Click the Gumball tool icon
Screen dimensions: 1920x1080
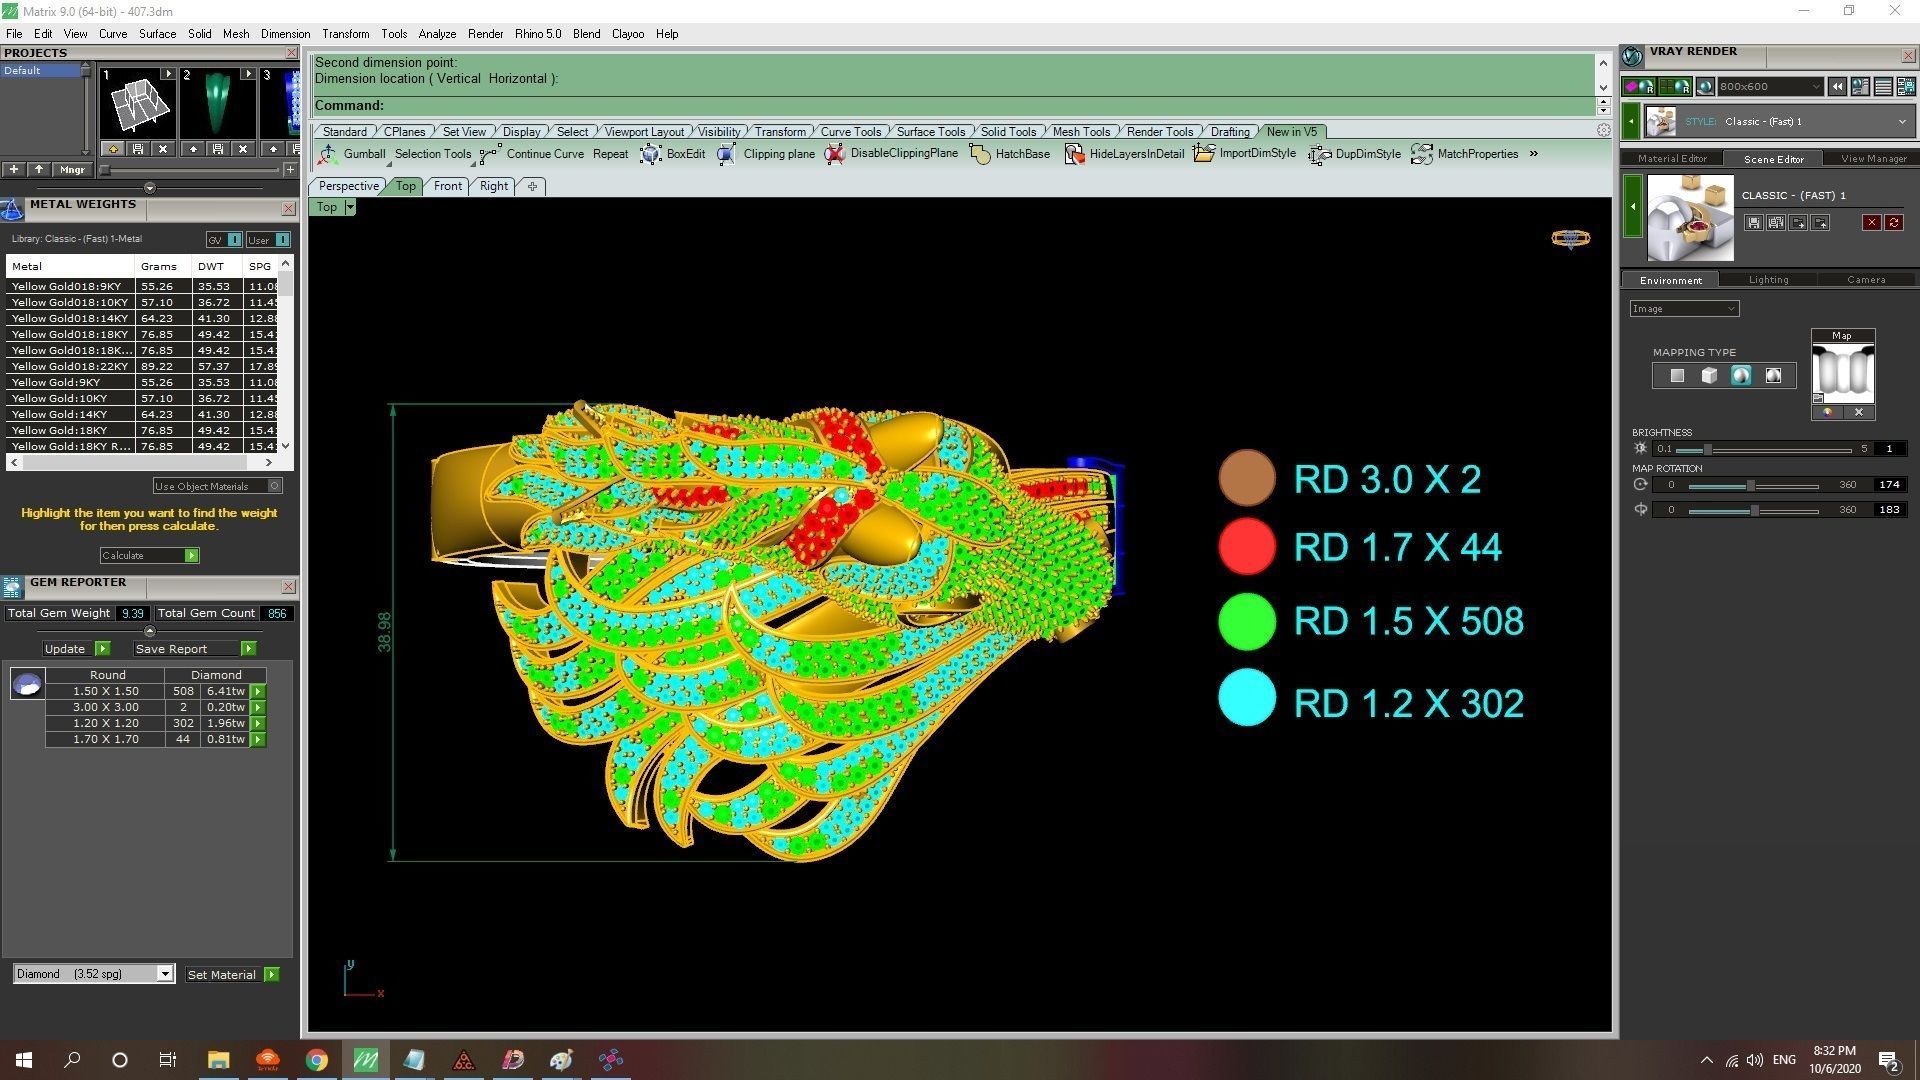tap(328, 154)
